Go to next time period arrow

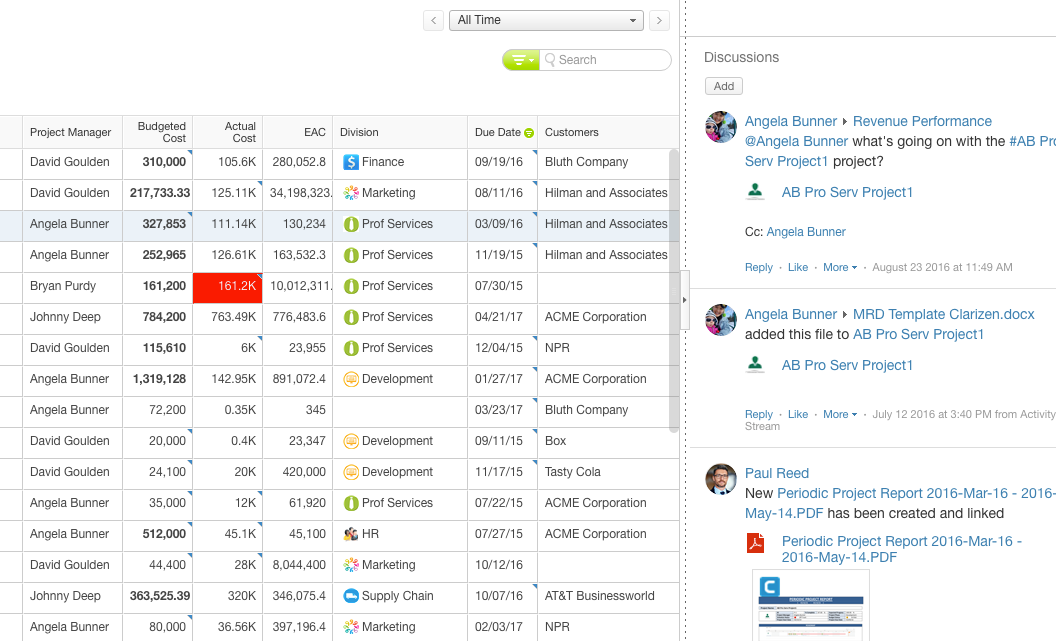(659, 20)
